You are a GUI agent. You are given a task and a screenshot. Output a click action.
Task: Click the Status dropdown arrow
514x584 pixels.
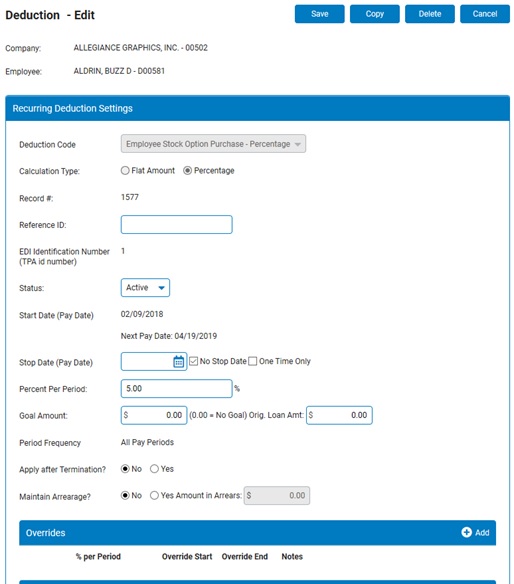pos(162,288)
